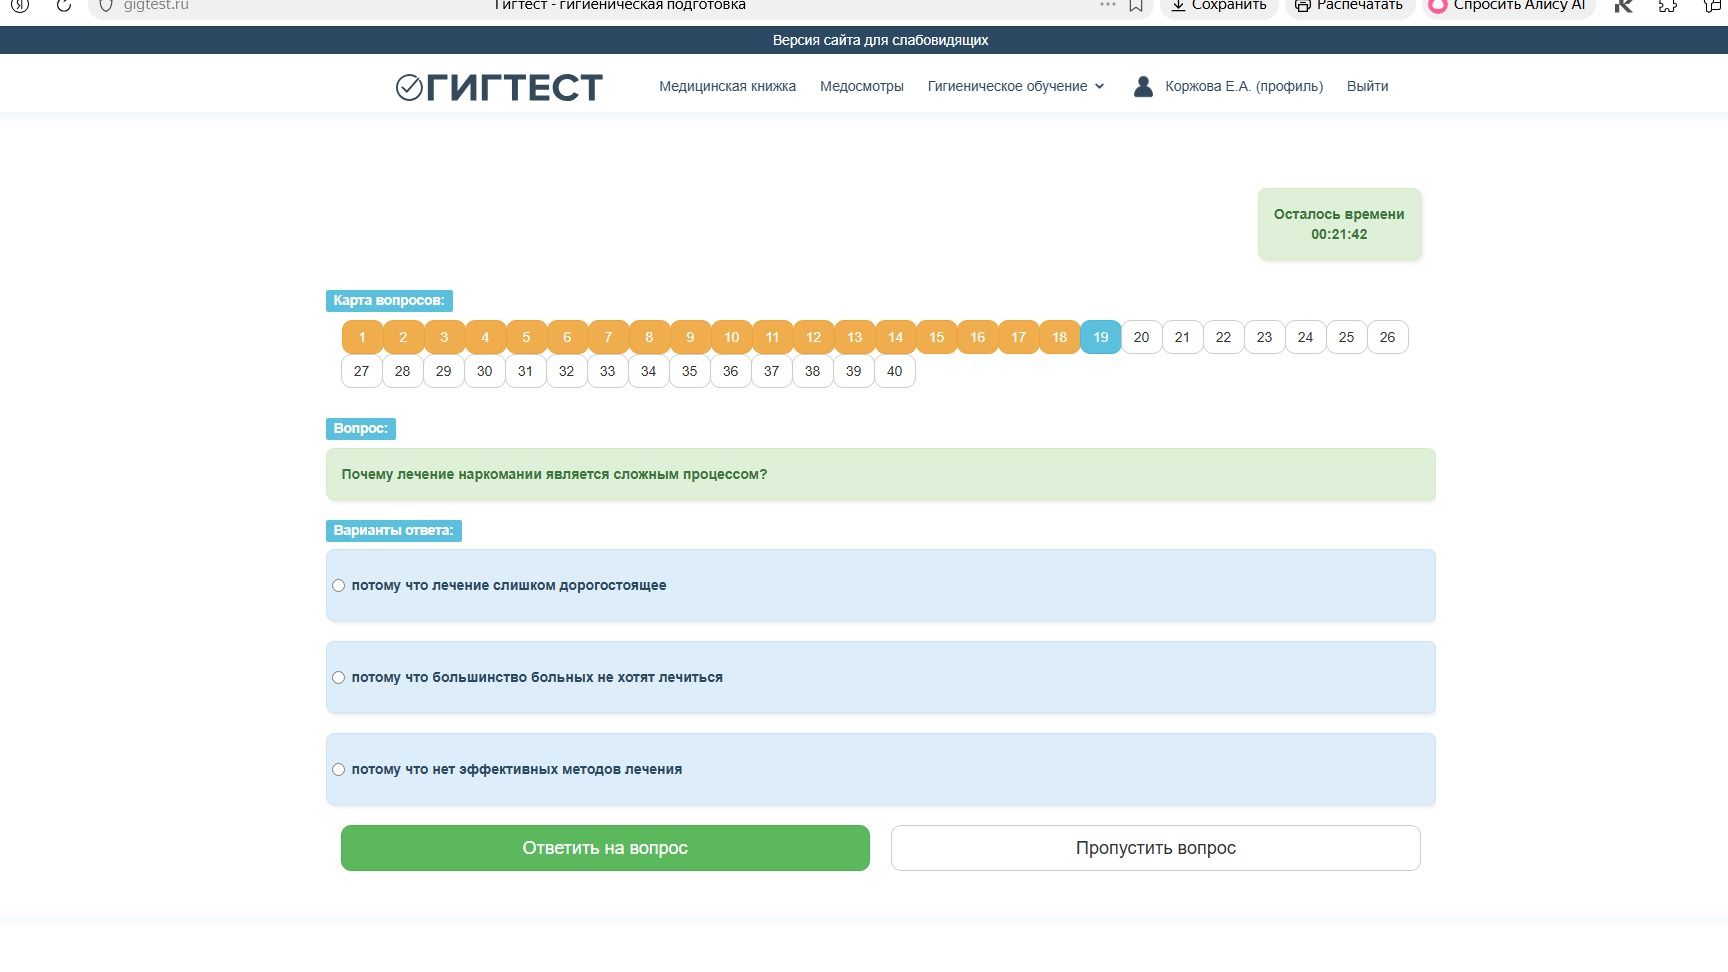
Task: Expand the Гигиеническое обучение dropdown menu
Action: (1016, 87)
